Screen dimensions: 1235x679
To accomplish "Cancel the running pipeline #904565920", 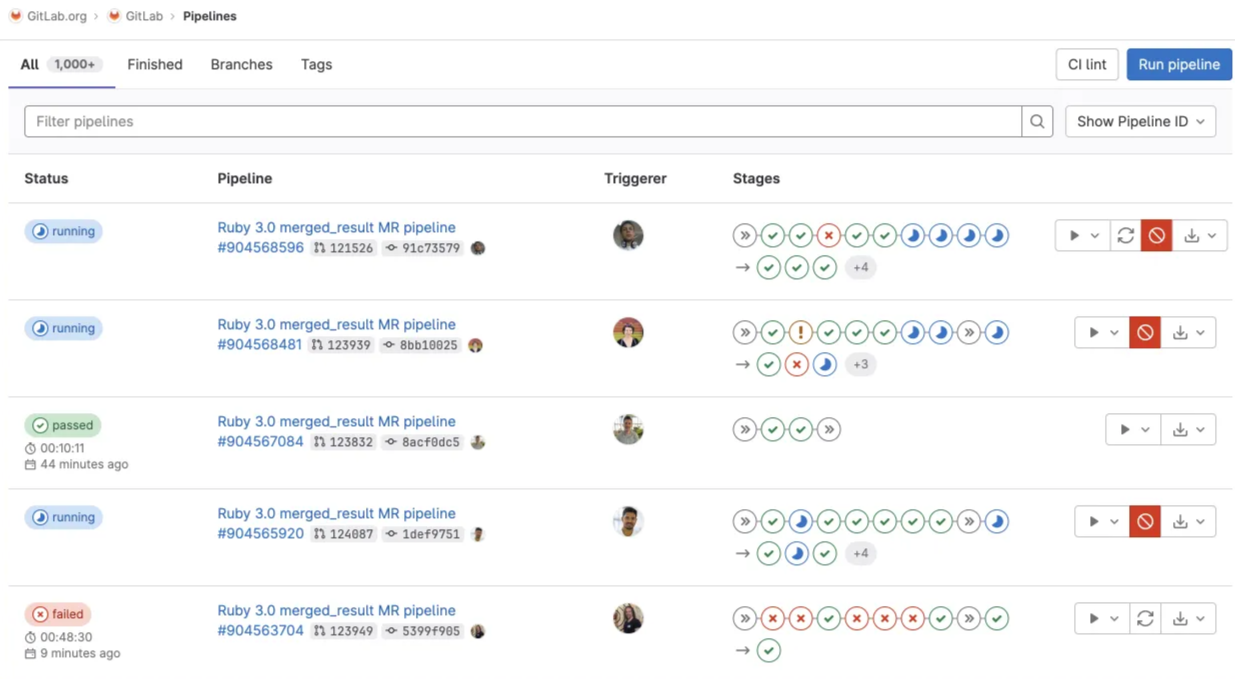I will tap(1144, 520).
